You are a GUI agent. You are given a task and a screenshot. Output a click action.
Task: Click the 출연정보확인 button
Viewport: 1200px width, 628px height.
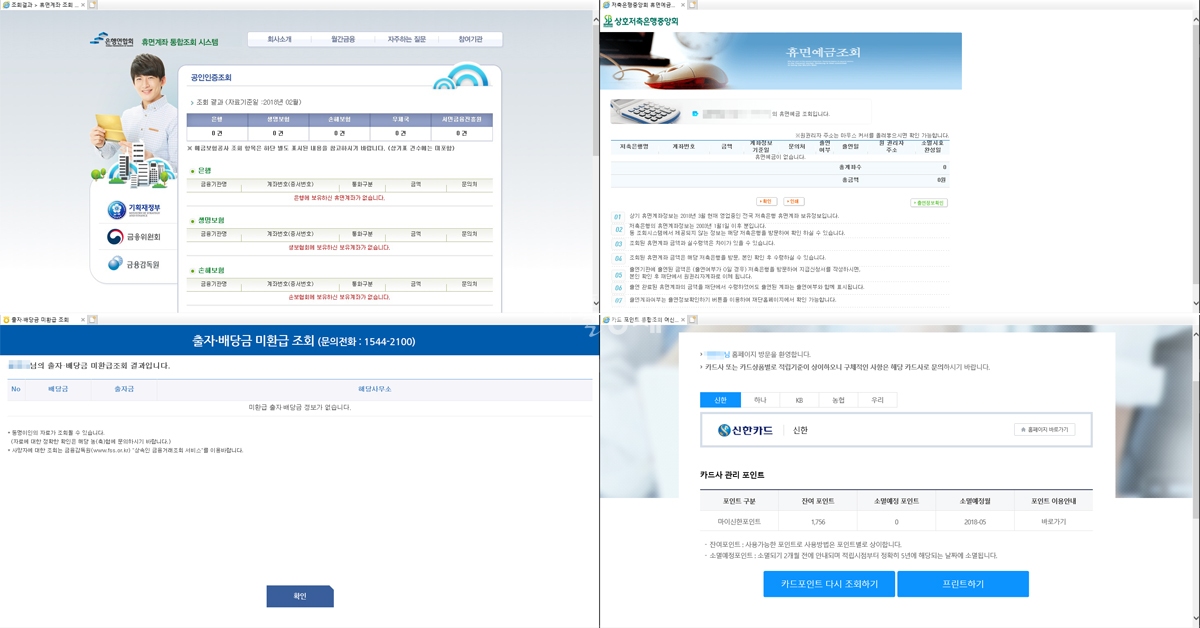tap(928, 202)
